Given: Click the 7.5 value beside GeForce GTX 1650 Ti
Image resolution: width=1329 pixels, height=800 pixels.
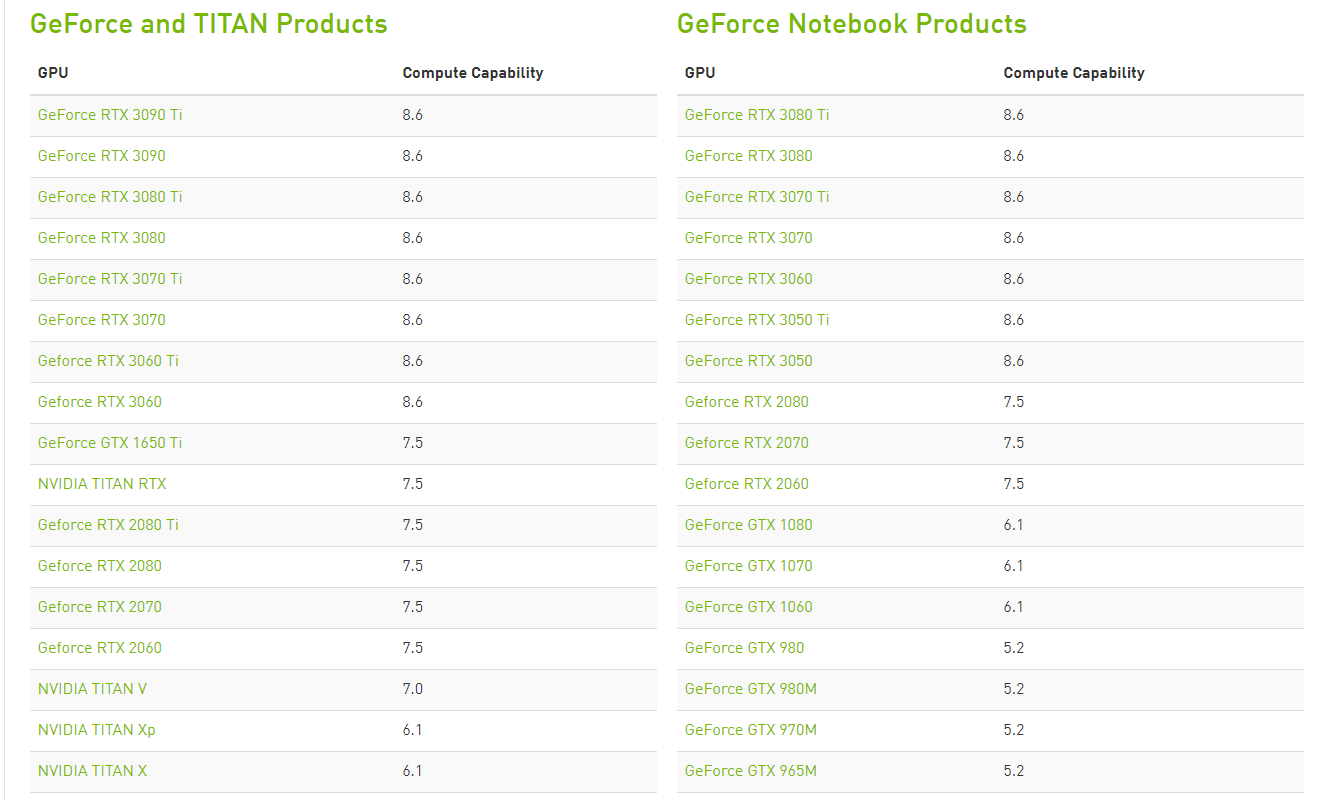Looking at the screenshot, I should (x=413, y=443).
